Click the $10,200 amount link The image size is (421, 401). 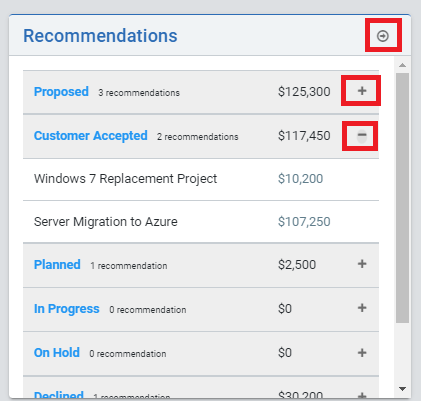click(300, 179)
